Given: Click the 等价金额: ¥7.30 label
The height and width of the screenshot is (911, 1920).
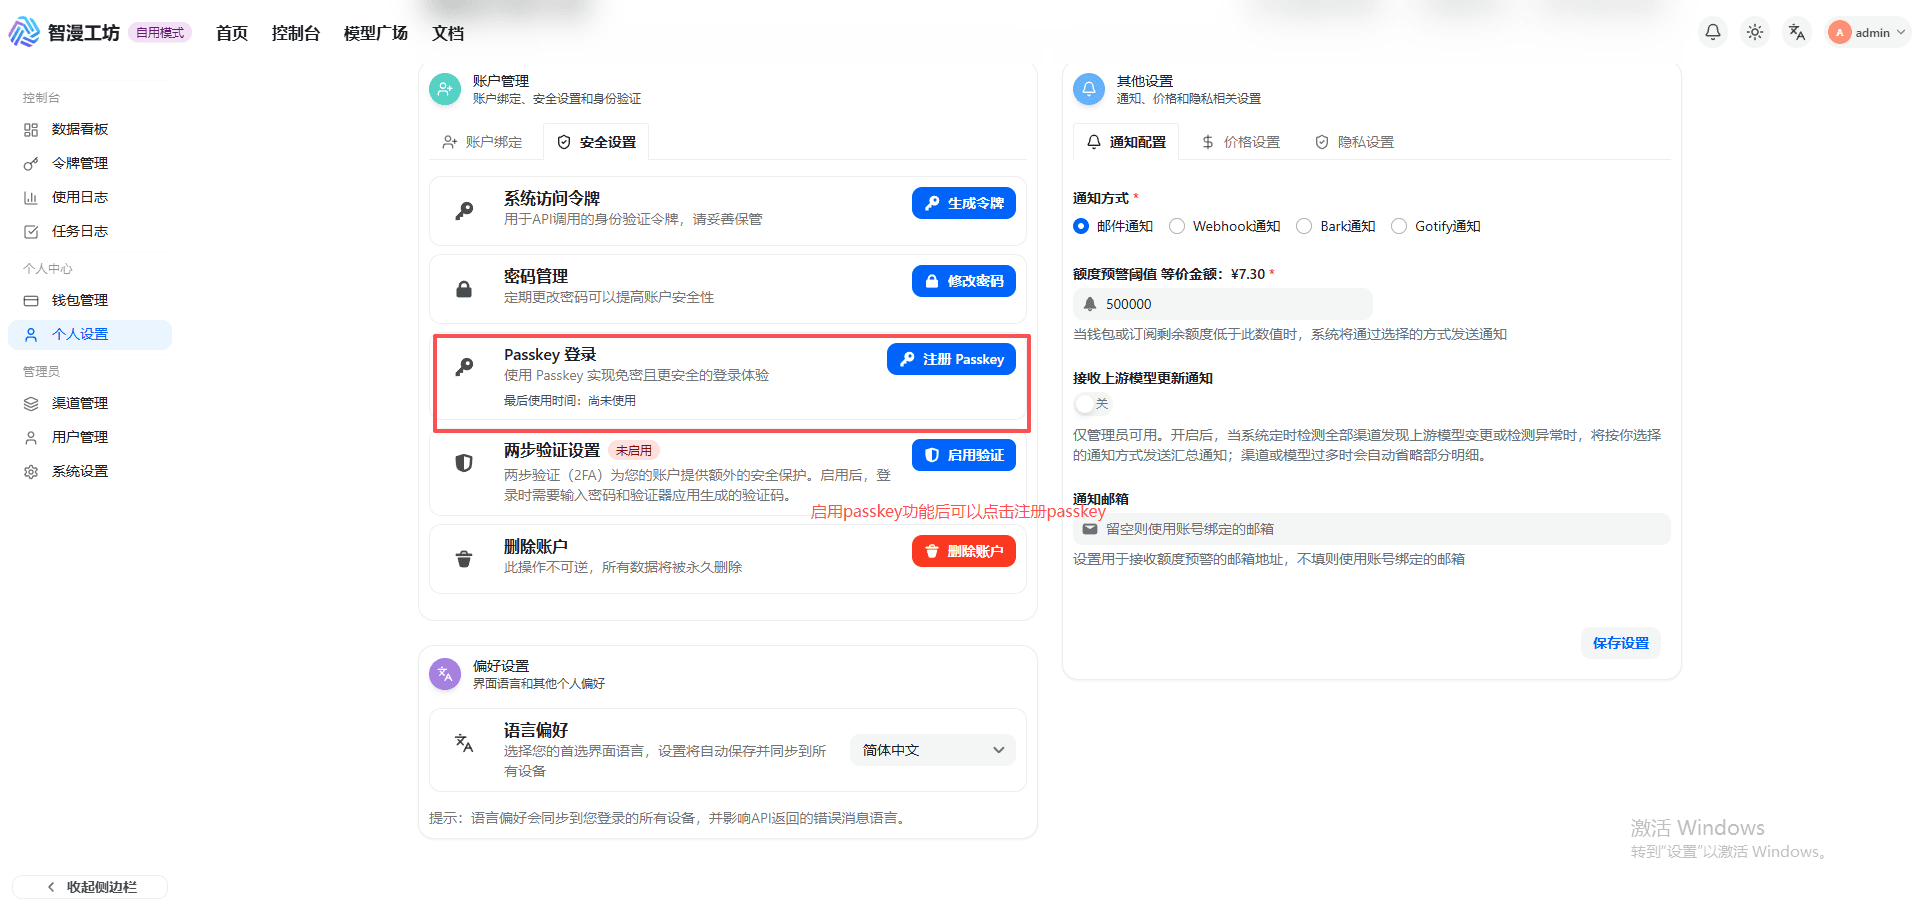Looking at the screenshot, I should 1213,274.
